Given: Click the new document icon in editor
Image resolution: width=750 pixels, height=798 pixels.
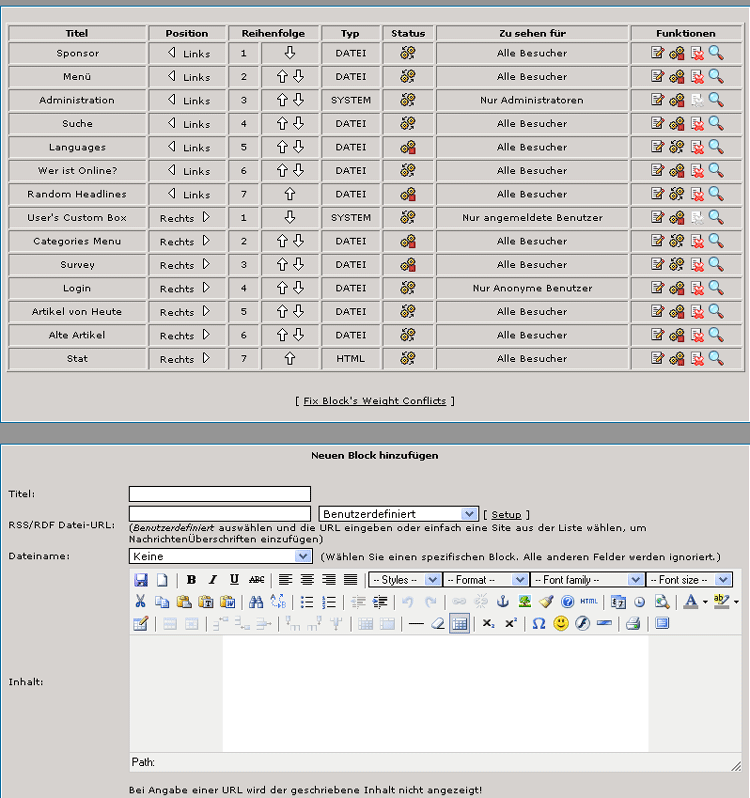Looking at the screenshot, I should point(162,580).
